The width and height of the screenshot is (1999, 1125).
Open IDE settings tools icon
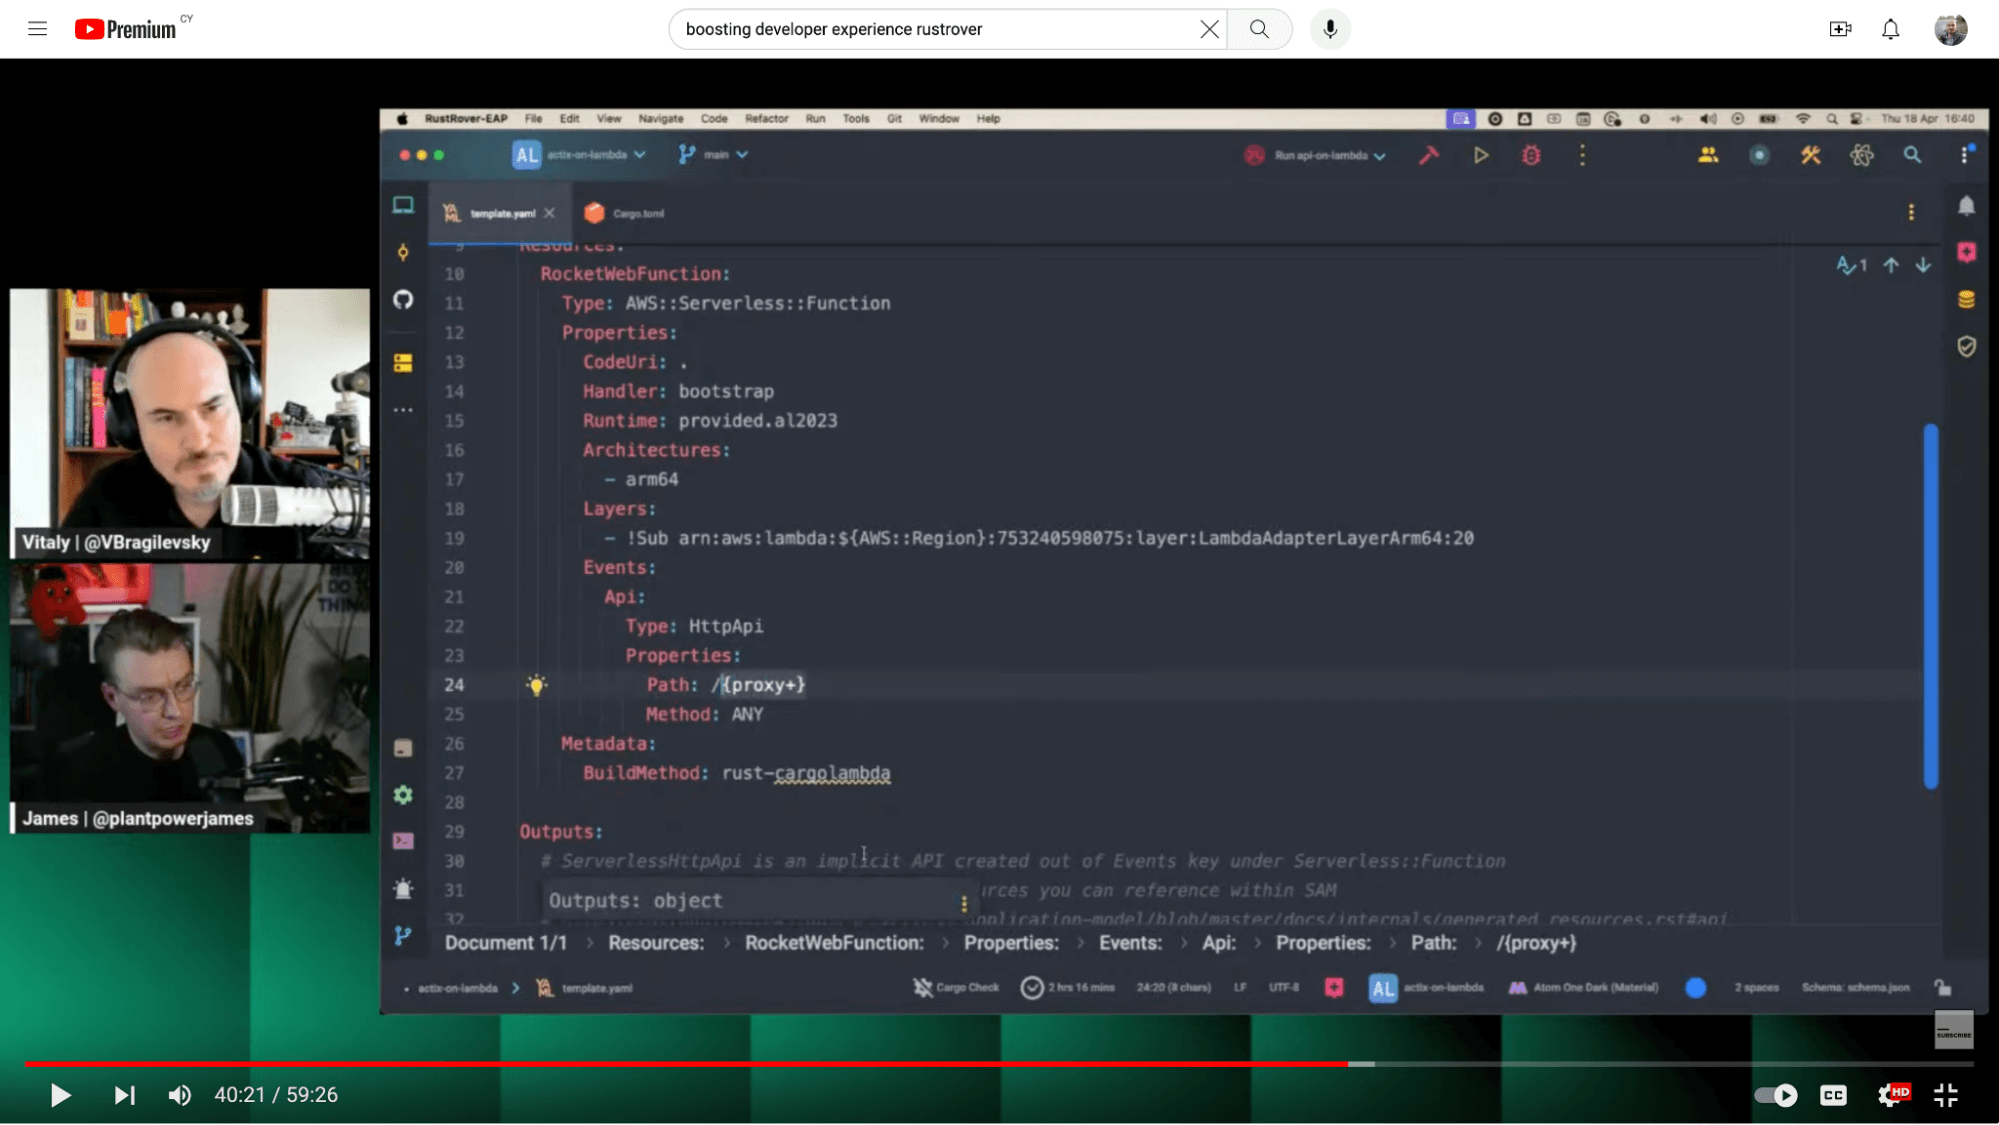click(1810, 155)
